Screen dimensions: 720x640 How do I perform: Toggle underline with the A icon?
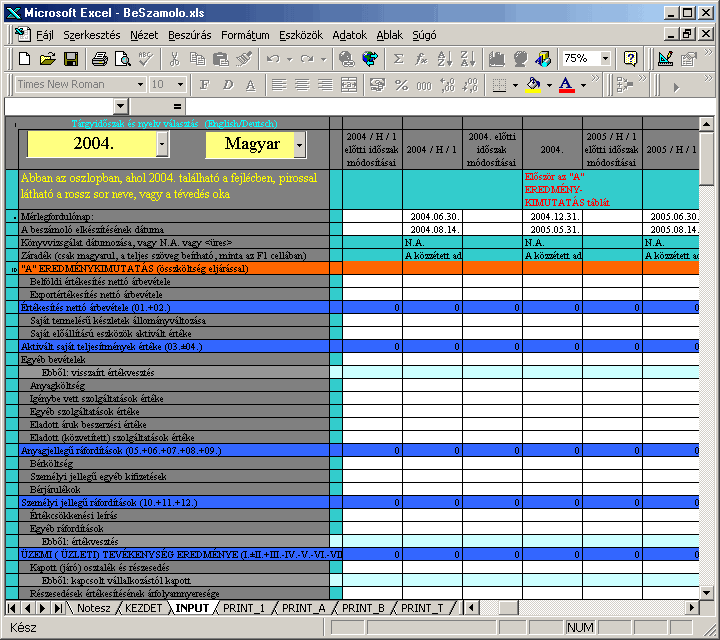[x=250, y=85]
